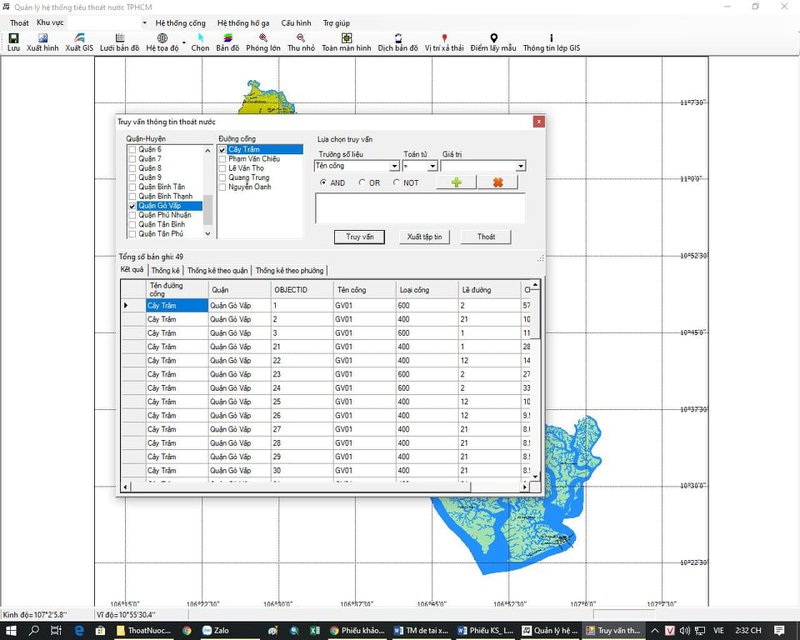Open the notification center icon
This screenshot has width=800, height=640.
pos(779,630)
